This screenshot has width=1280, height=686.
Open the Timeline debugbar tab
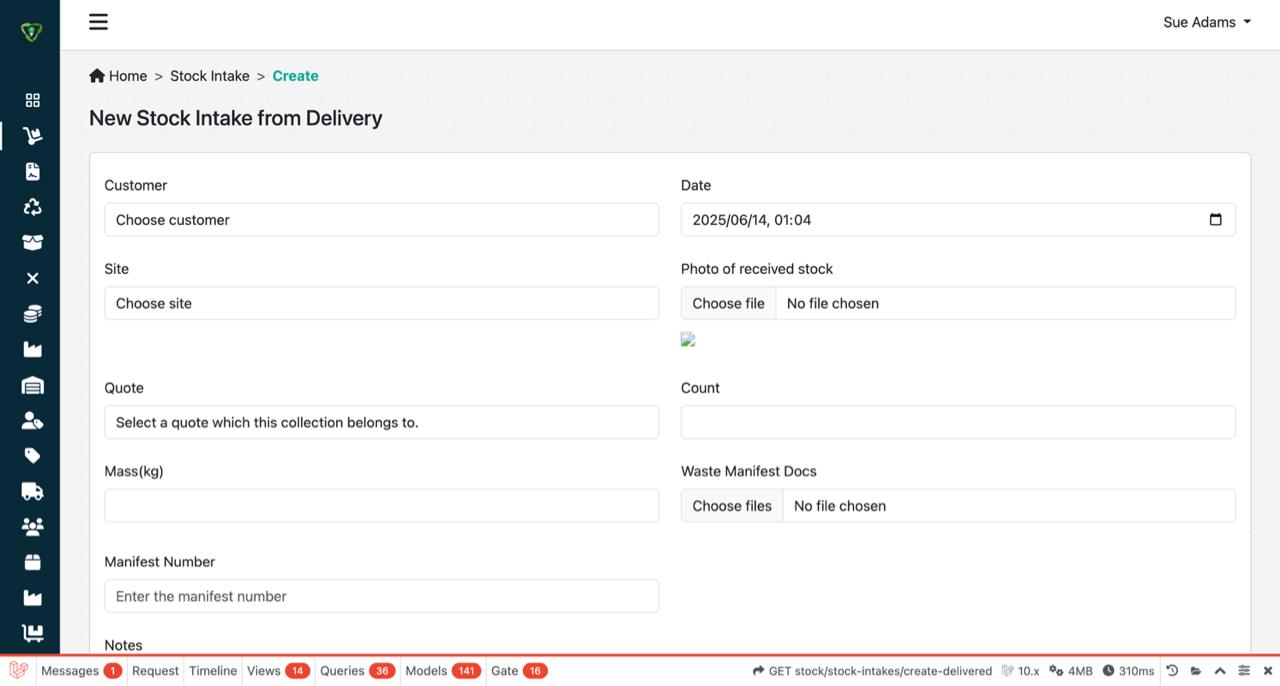pos(213,671)
